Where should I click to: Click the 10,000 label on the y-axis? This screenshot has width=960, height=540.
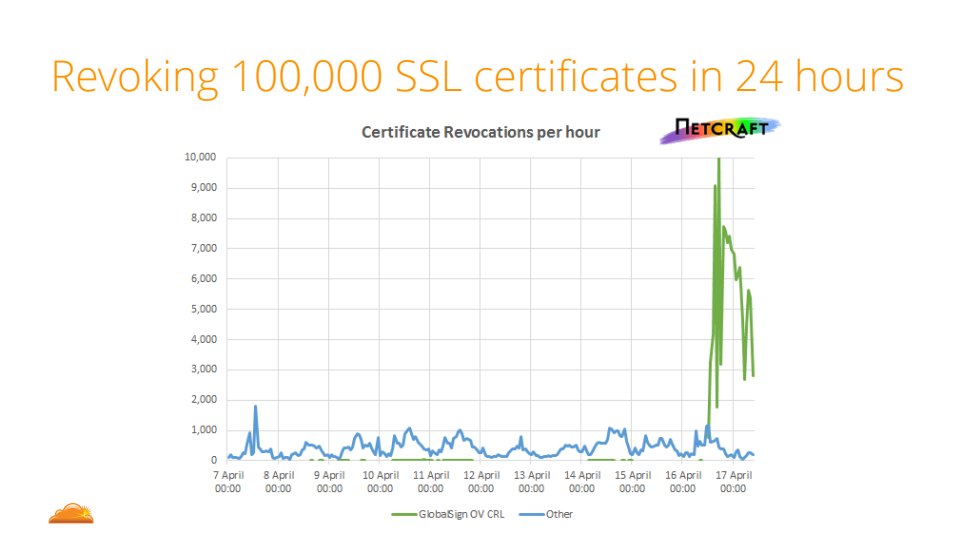(198, 157)
